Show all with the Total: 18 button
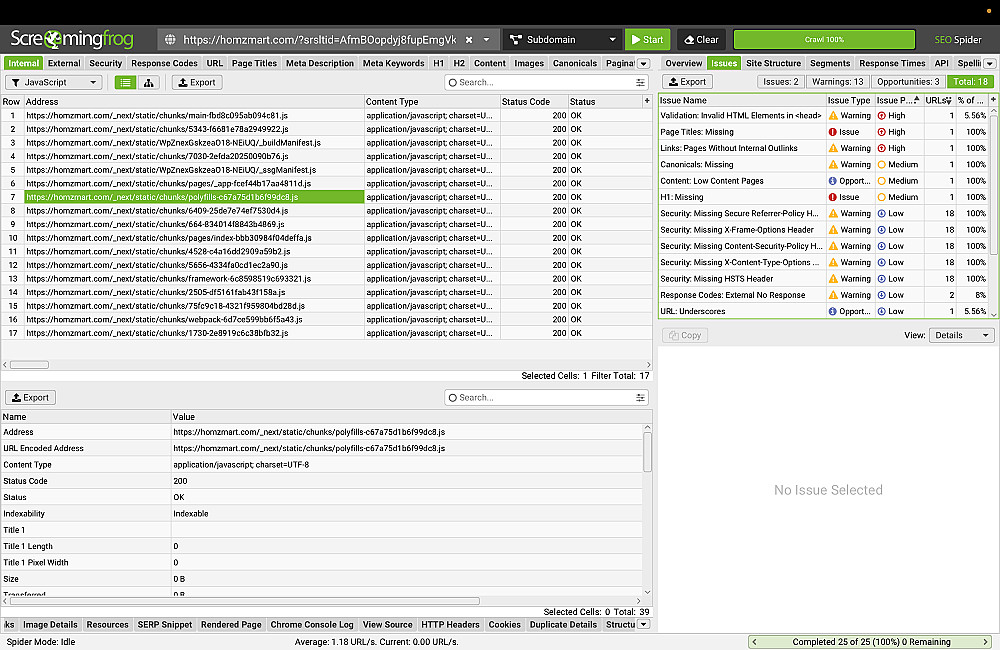 click(x=970, y=82)
